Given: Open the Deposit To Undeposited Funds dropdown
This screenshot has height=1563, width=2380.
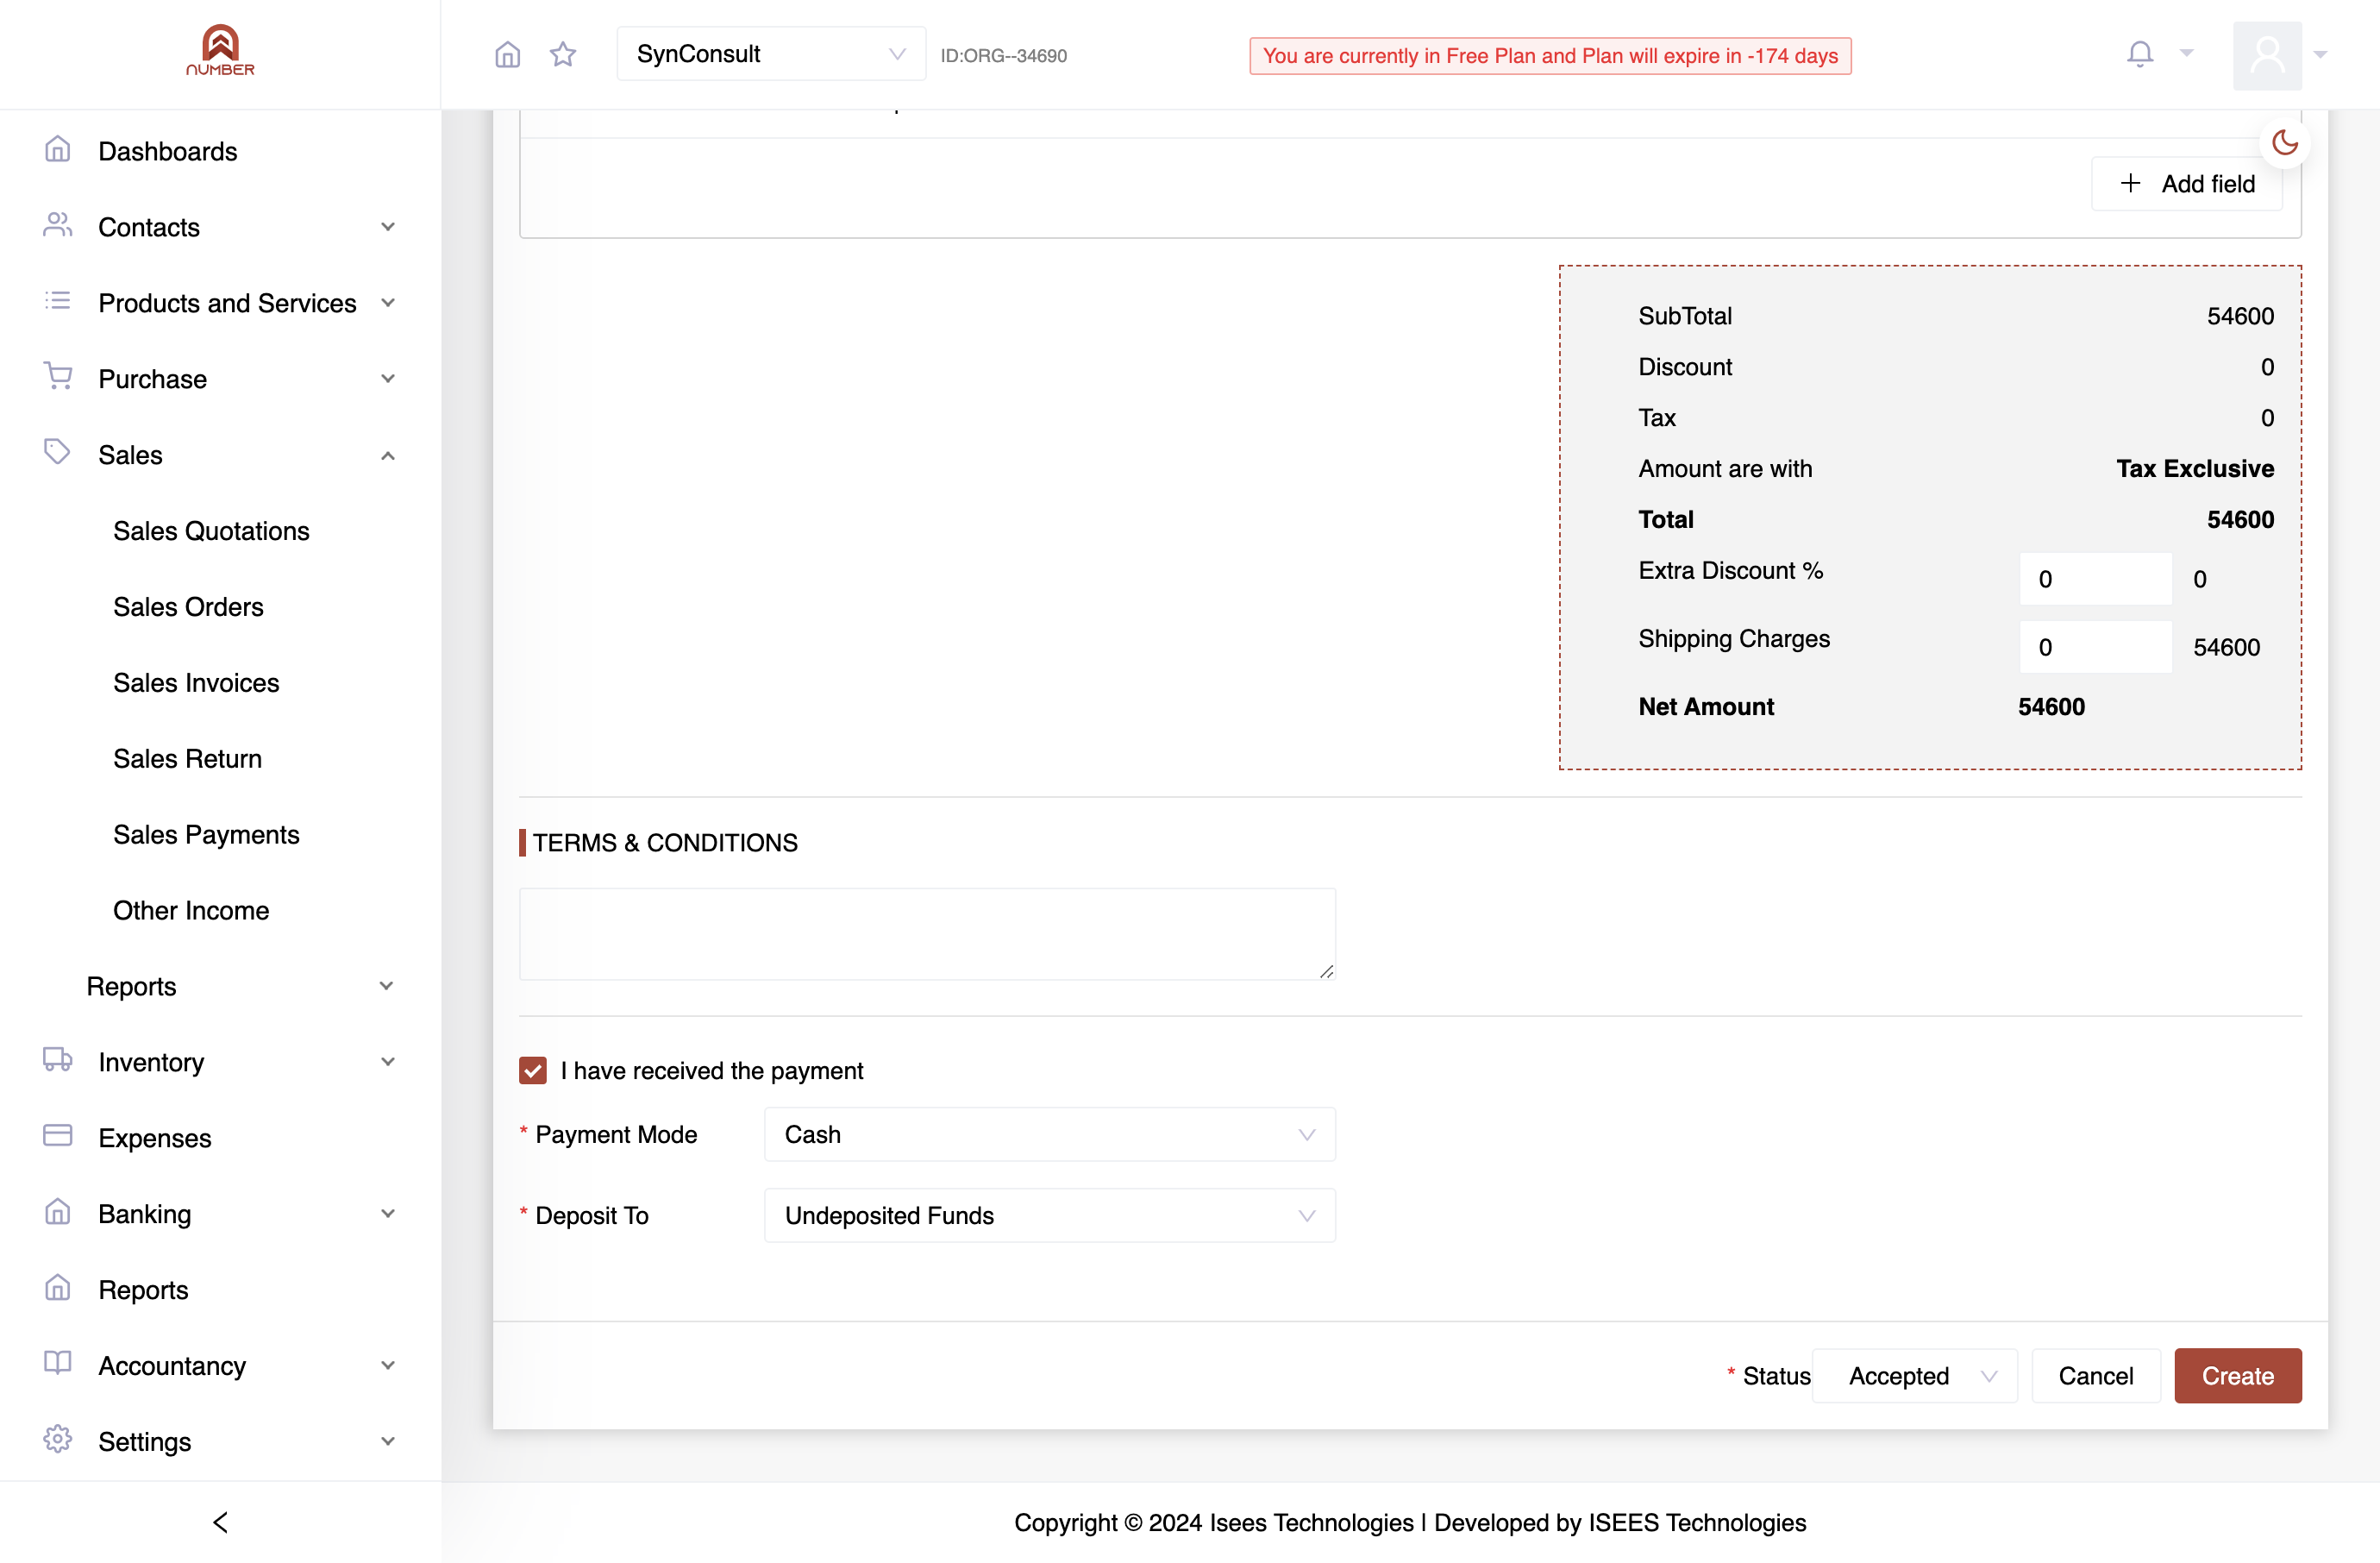Looking at the screenshot, I should 1049,1216.
